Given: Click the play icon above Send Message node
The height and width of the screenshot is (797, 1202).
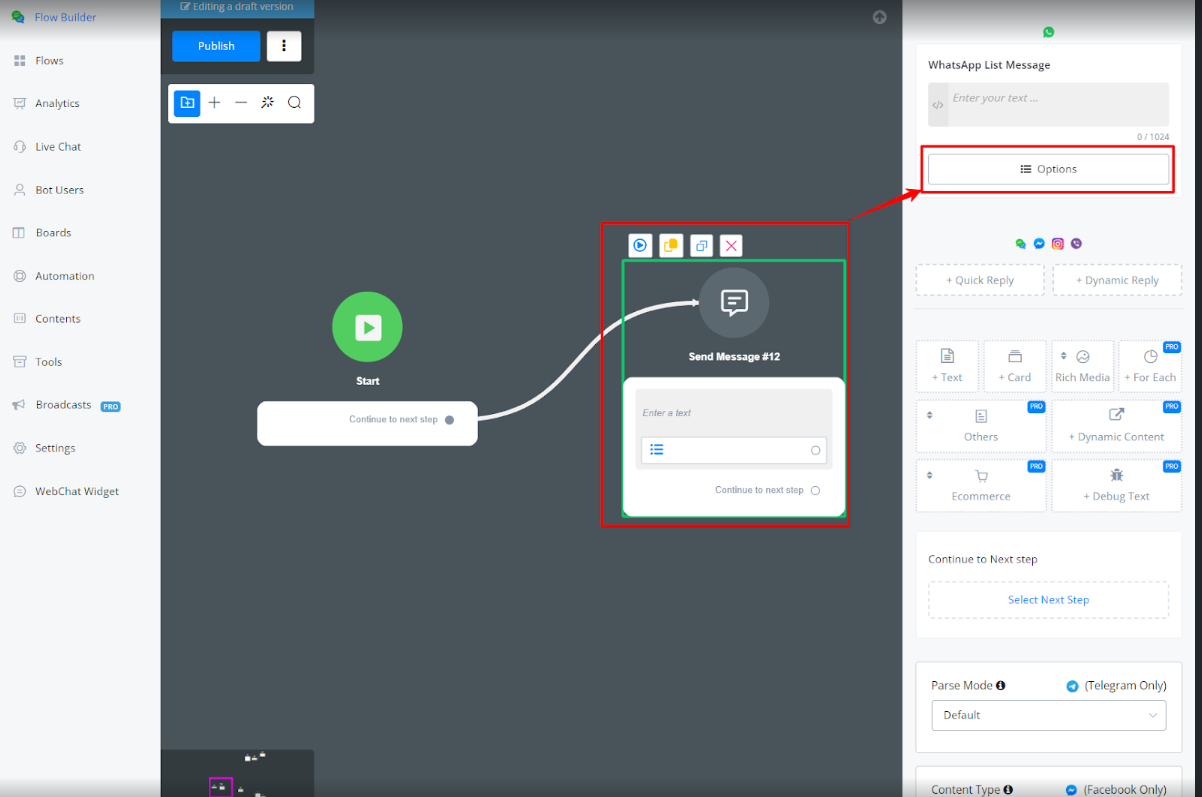Looking at the screenshot, I should pyautogui.click(x=640, y=246).
